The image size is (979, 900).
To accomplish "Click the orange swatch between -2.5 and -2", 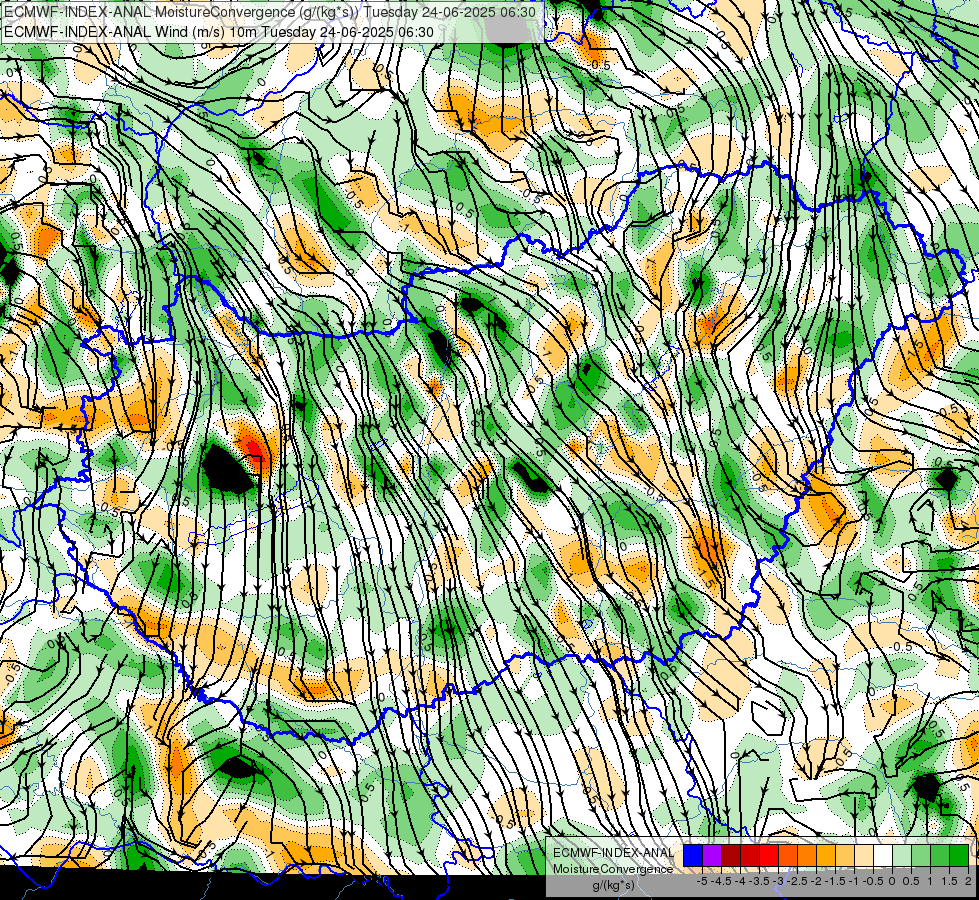I will click(x=807, y=856).
